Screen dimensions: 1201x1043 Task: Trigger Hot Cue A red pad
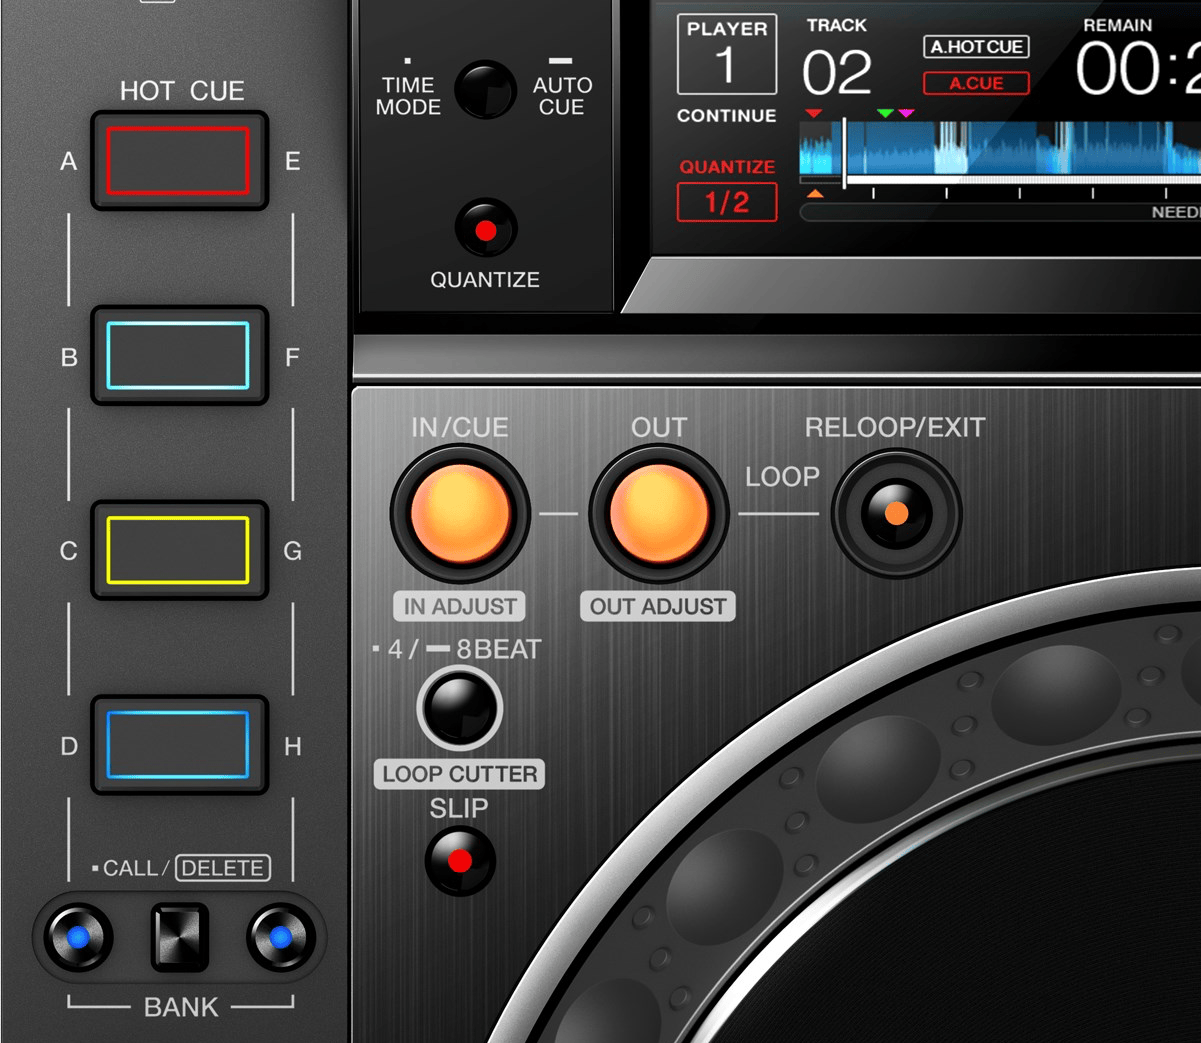[x=179, y=160]
